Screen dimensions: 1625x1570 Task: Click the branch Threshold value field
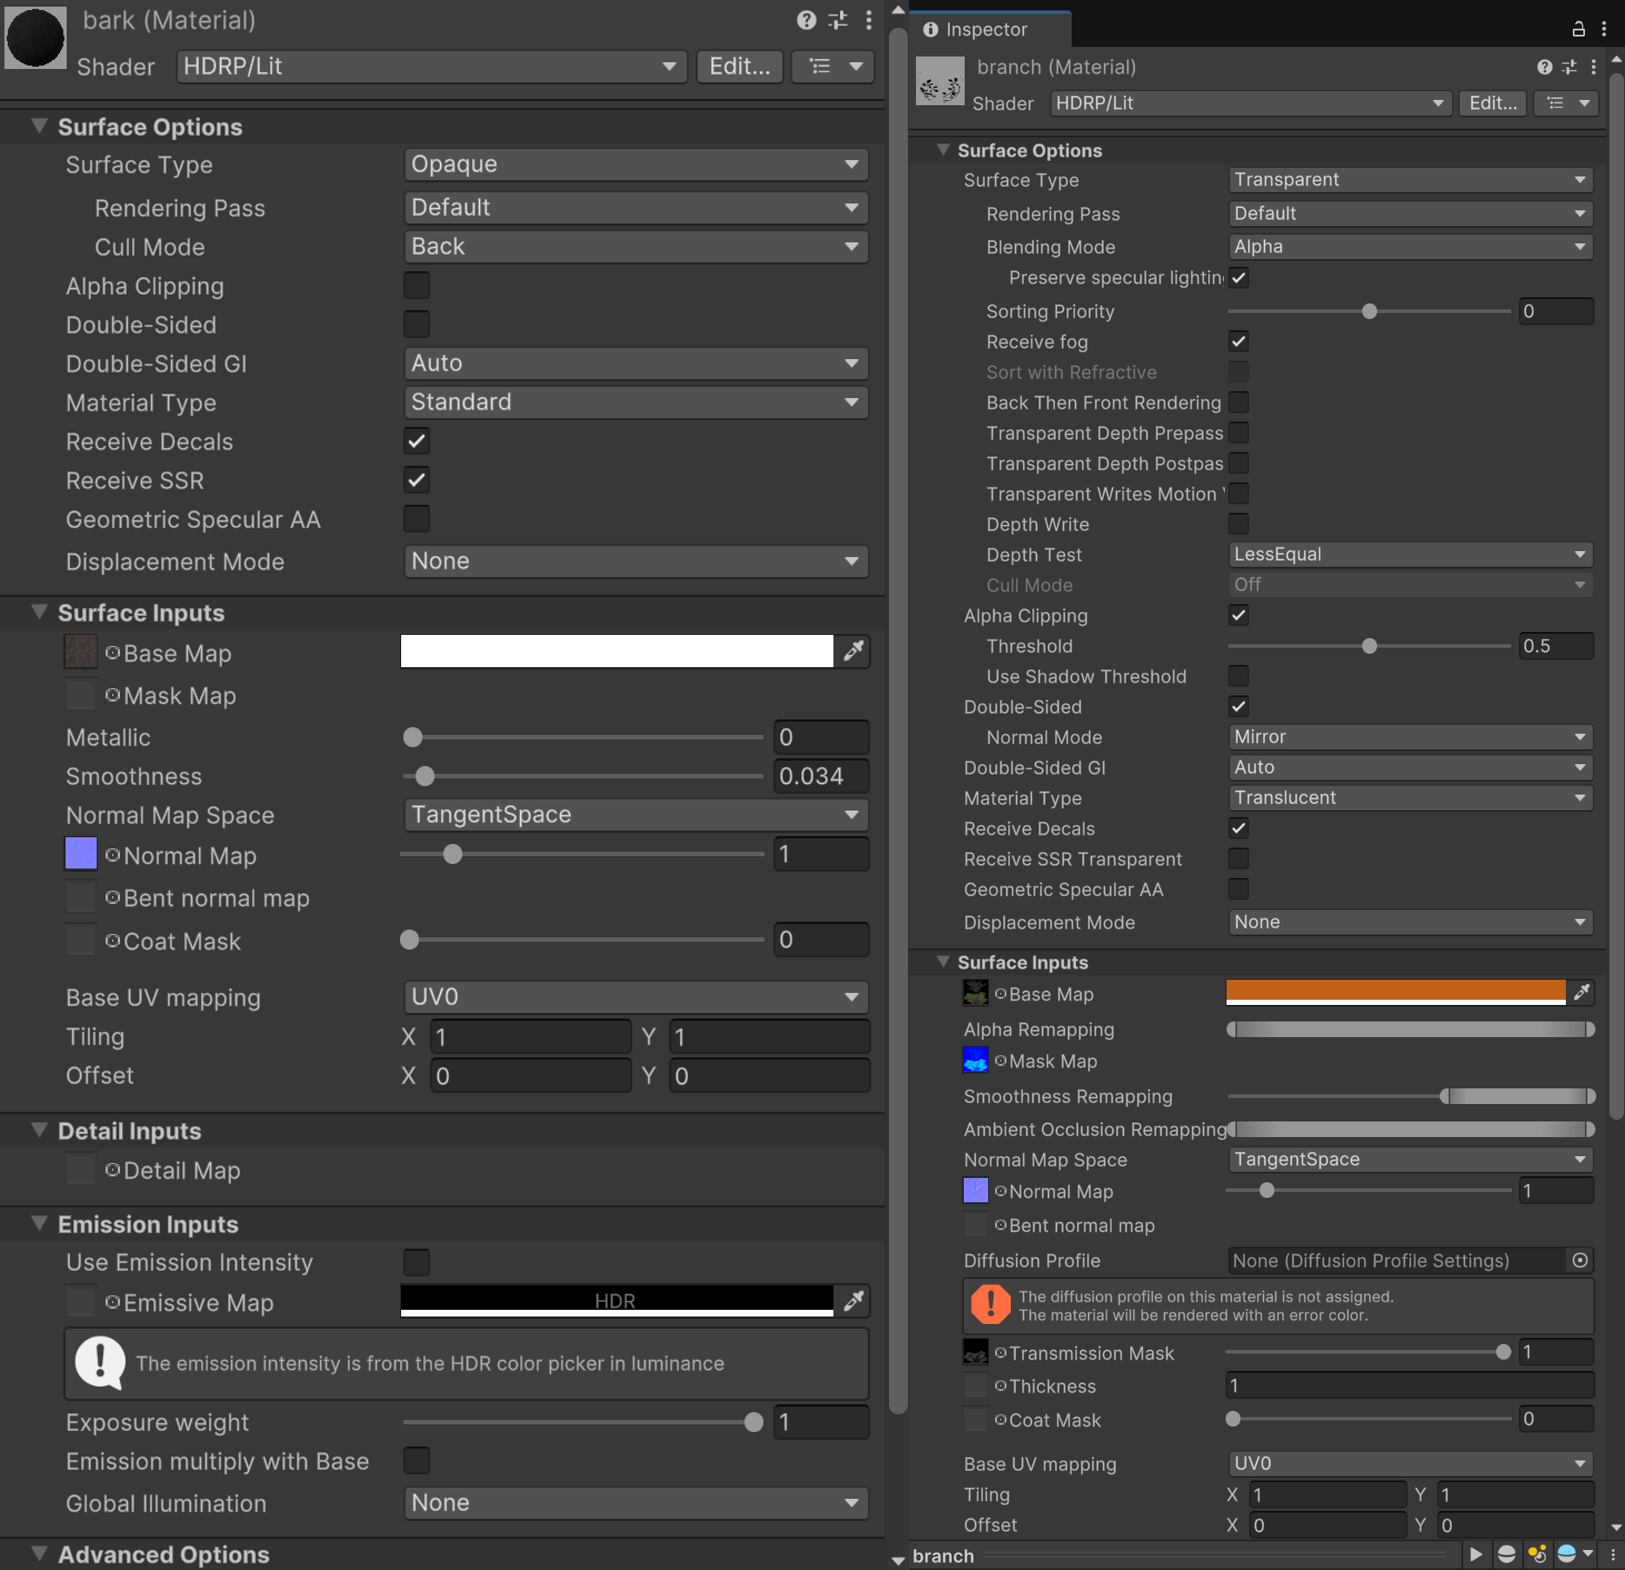pos(1555,646)
